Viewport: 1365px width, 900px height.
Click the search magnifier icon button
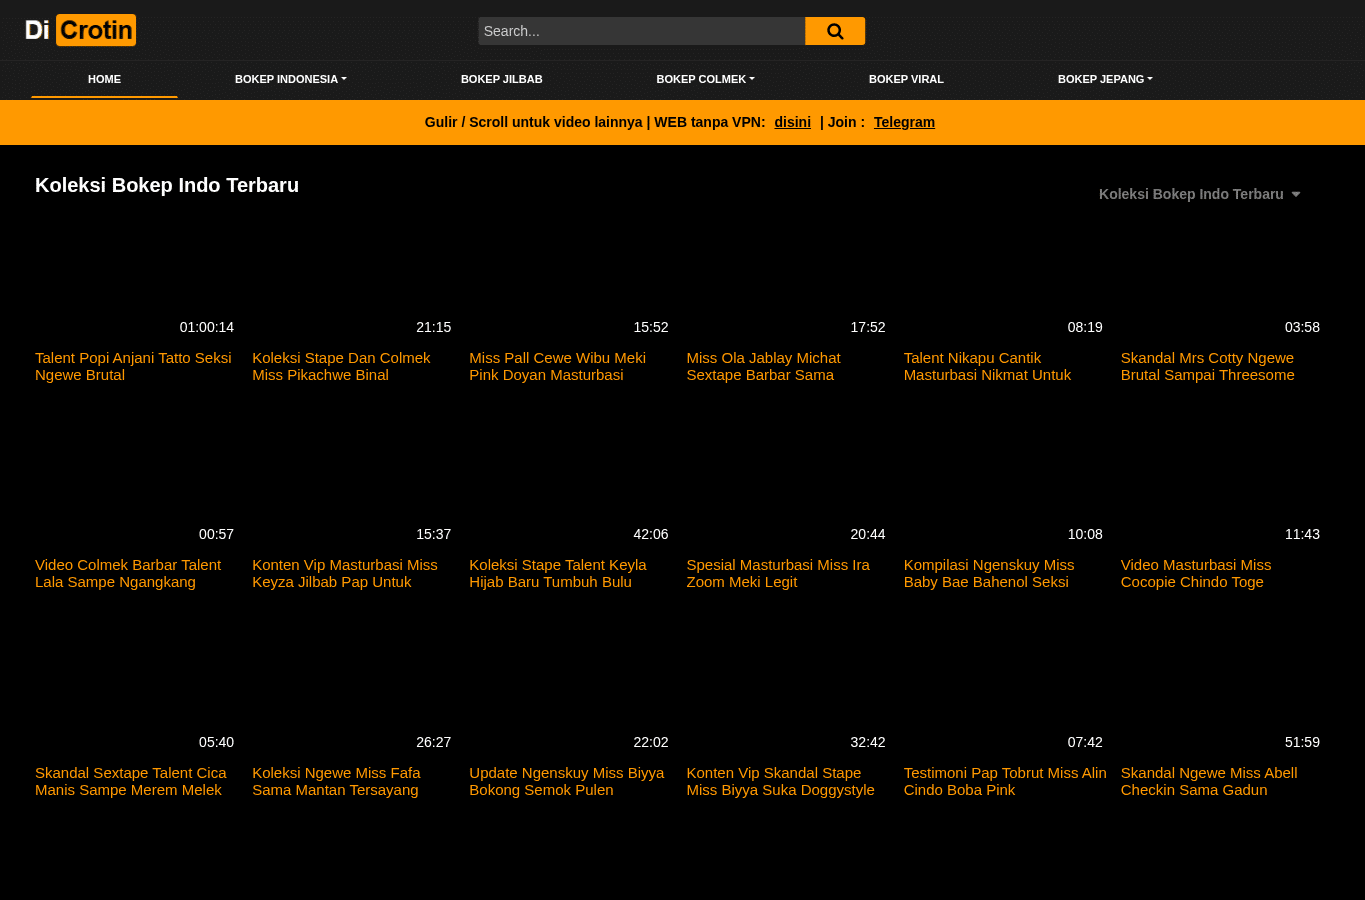[835, 31]
